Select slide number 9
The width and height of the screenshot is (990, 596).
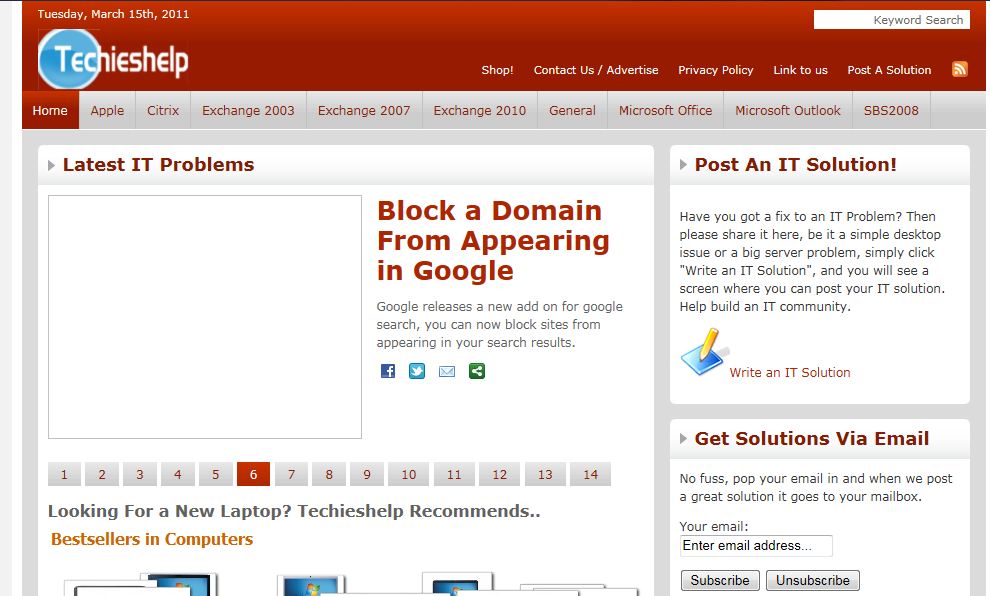point(367,474)
